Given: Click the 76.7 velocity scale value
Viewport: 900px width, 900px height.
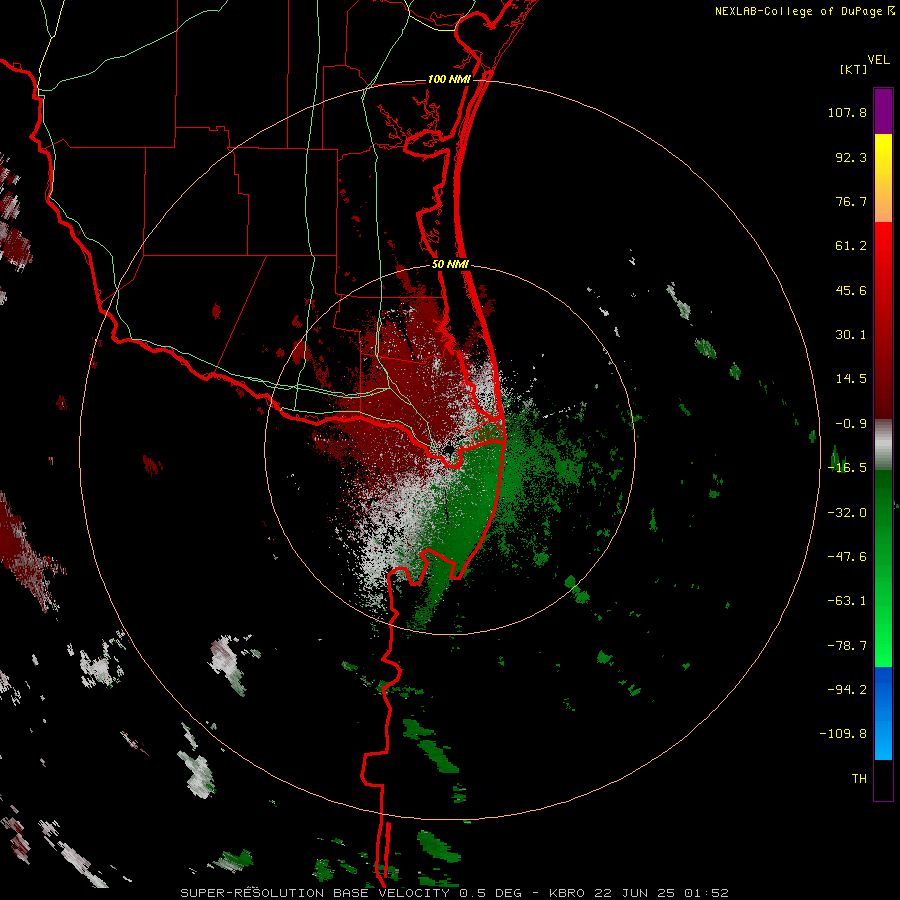Looking at the screenshot, I should coord(851,201).
